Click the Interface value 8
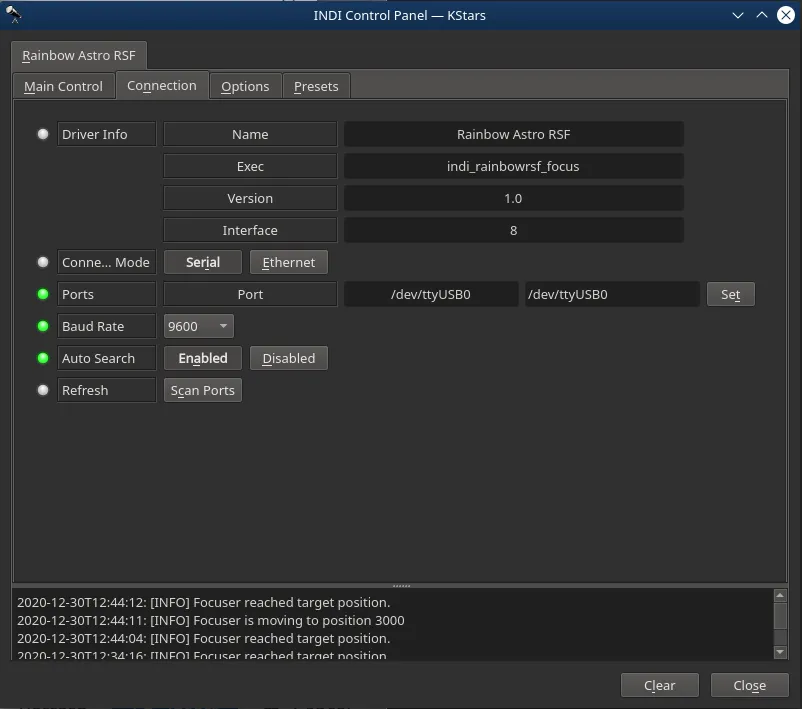 click(514, 230)
